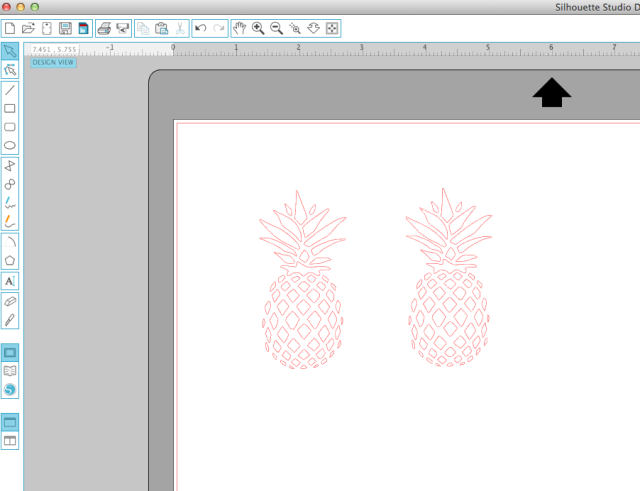This screenshot has width=640, height=491.
Task: Select the left pineapple shape
Action: pyautogui.click(x=302, y=280)
